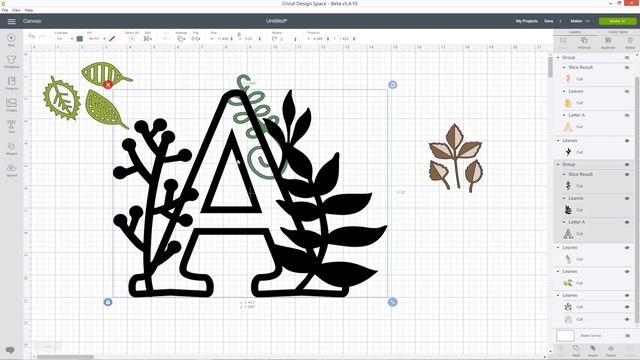Select the second Letter A layer thumbnail

(x=568, y=234)
